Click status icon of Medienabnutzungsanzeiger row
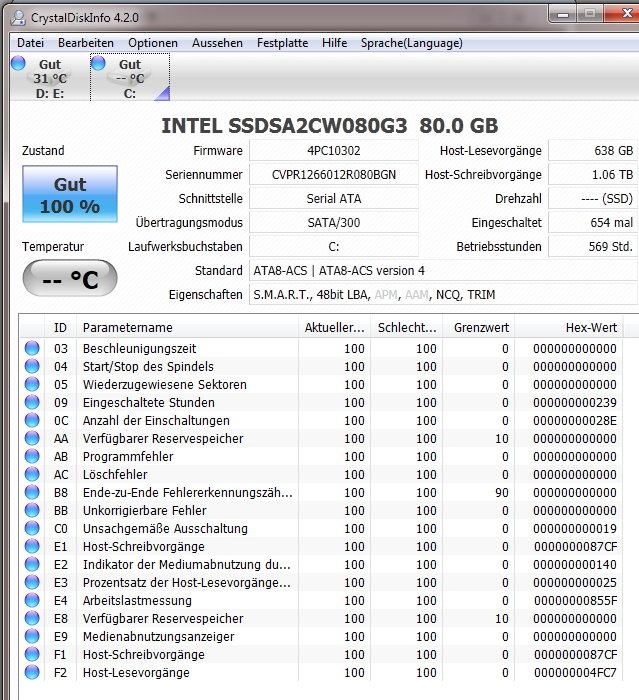 [32, 636]
